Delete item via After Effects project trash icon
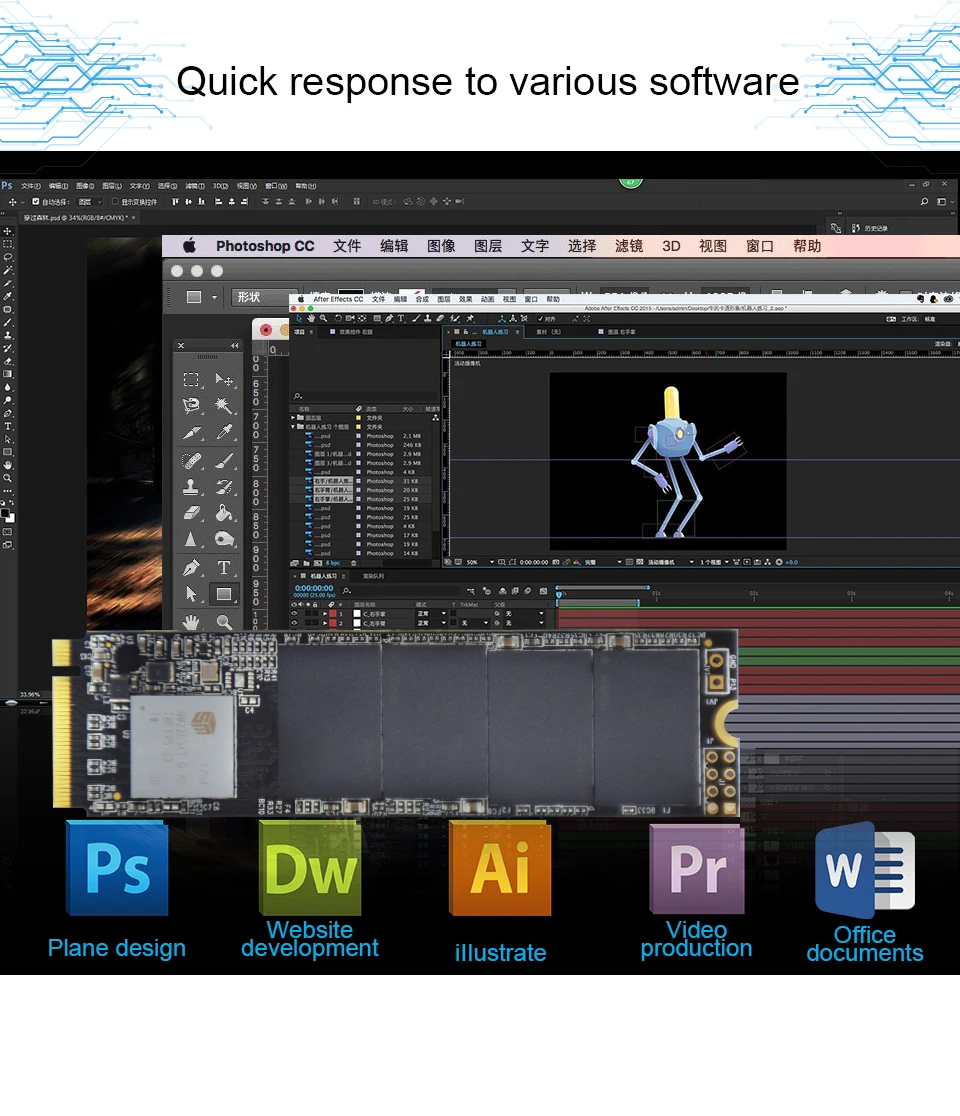 tap(354, 563)
